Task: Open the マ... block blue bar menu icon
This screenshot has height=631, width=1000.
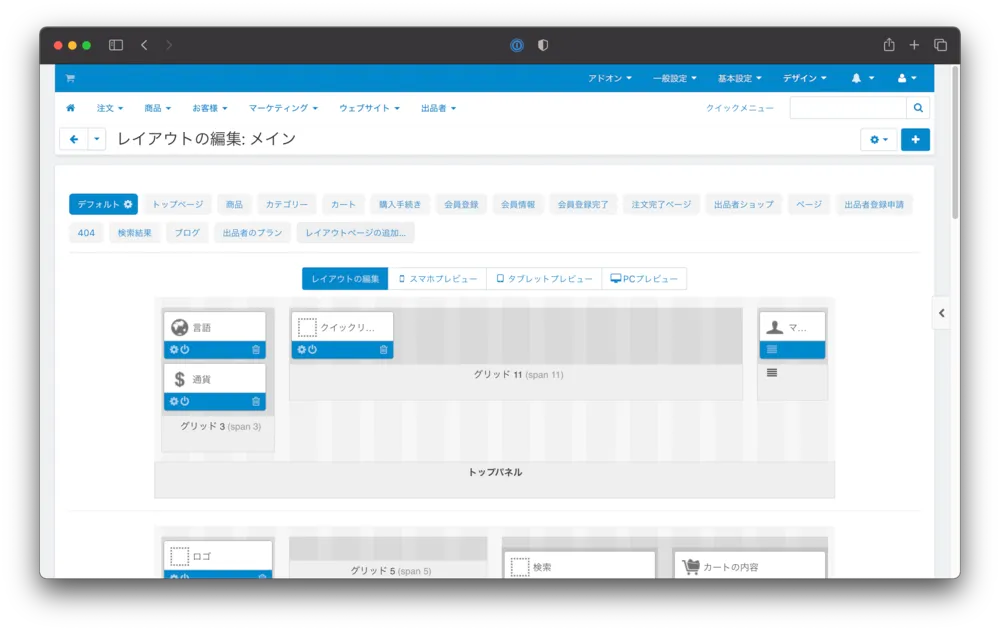Action: (772, 350)
